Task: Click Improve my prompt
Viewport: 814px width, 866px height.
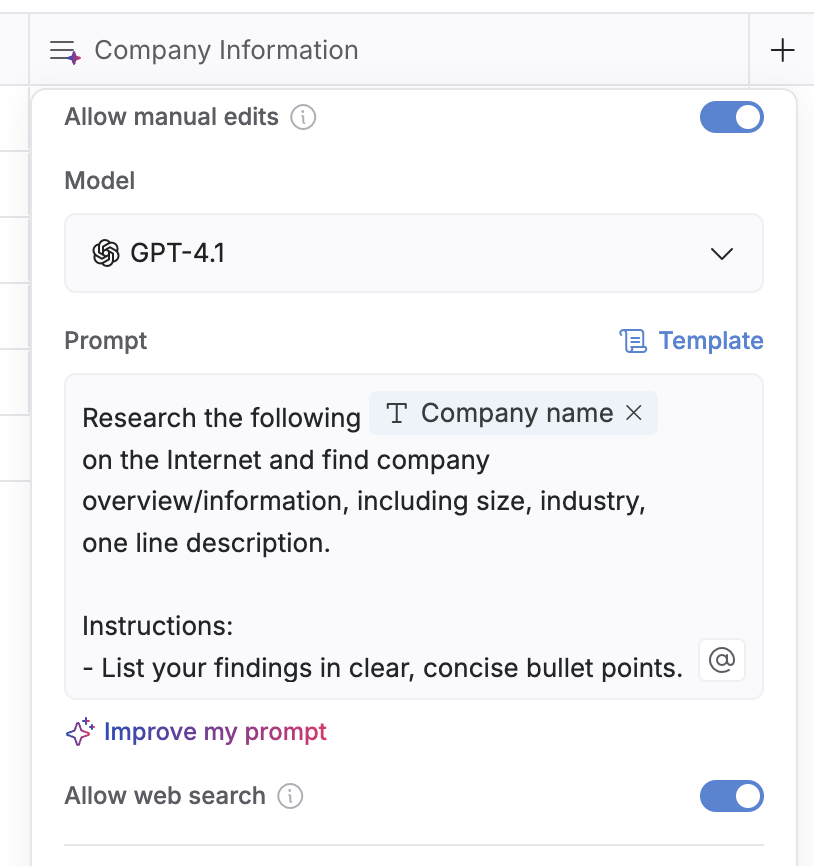Action: 215,732
